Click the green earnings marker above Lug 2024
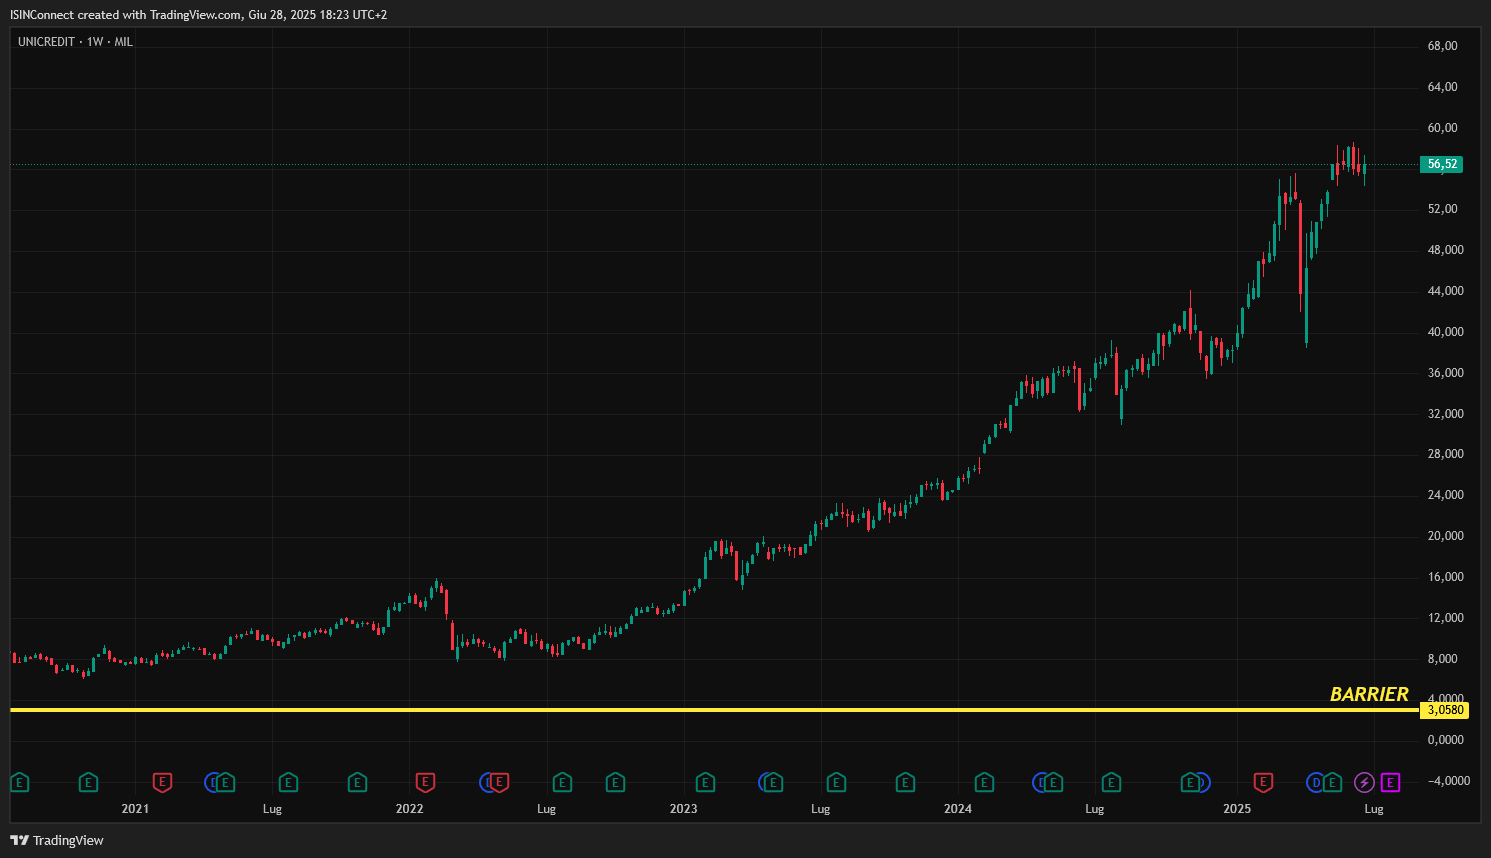 pos(1111,783)
